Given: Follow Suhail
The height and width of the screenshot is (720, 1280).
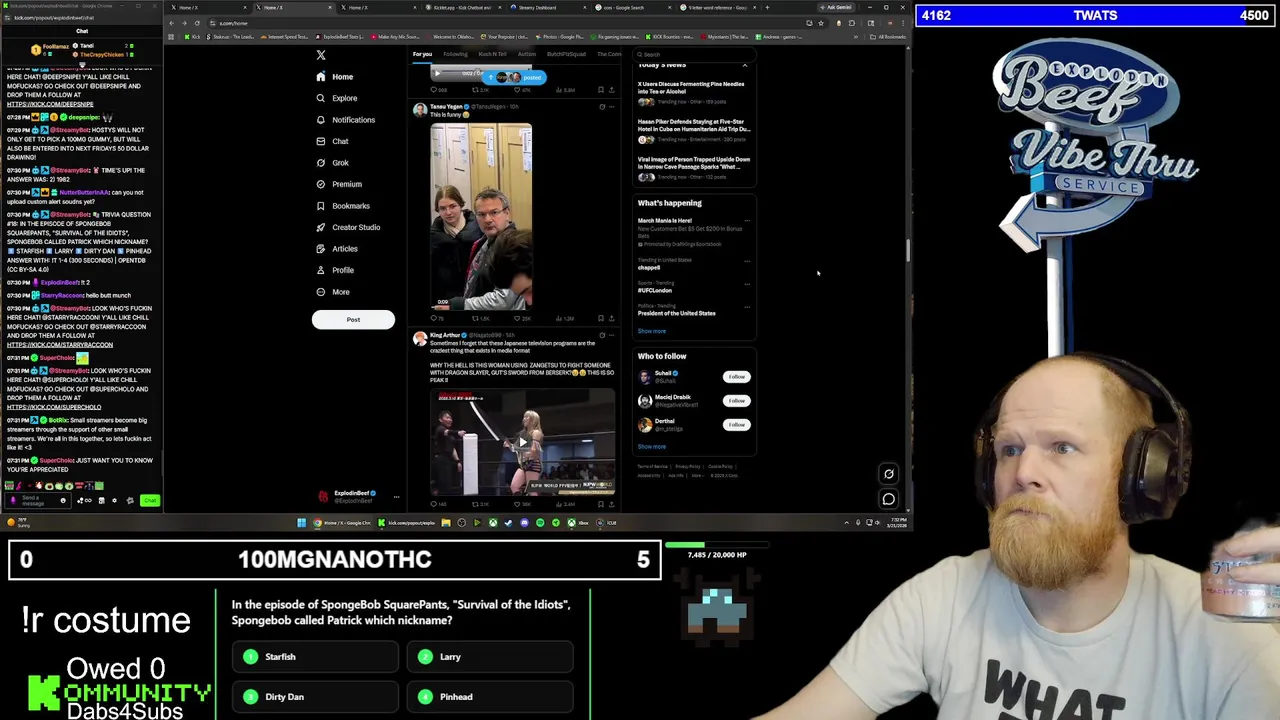Looking at the screenshot, I should click(x=736, y=377).
